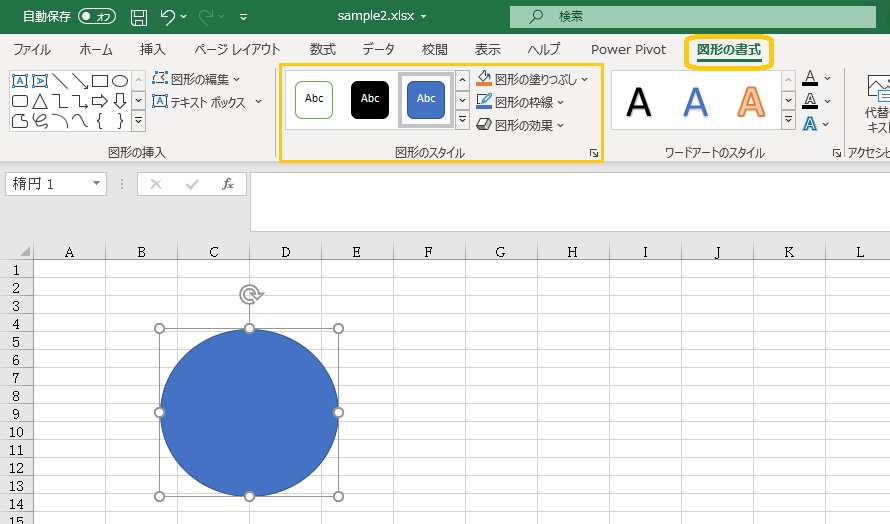Select the oval shape in shapes gallery
The image size is (890, 524).
point(120,81)
